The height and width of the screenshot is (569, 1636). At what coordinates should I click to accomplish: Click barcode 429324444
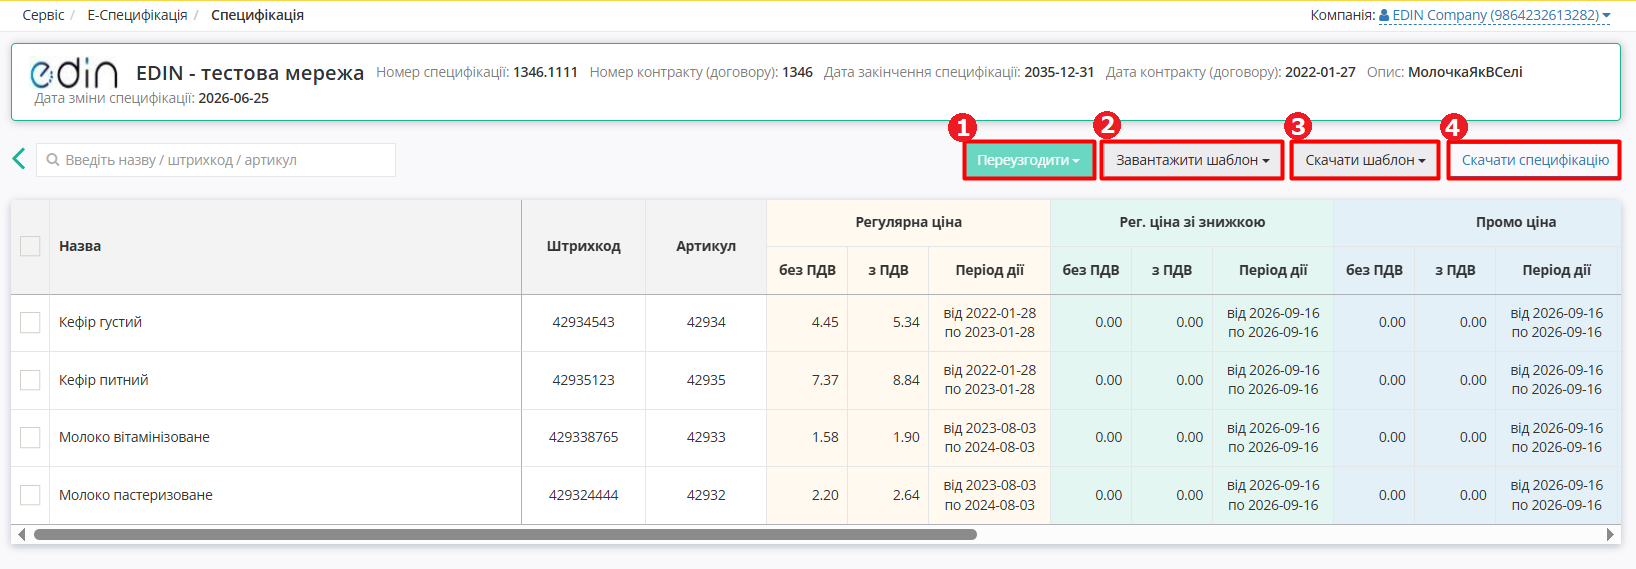click(x=584, y=495)
